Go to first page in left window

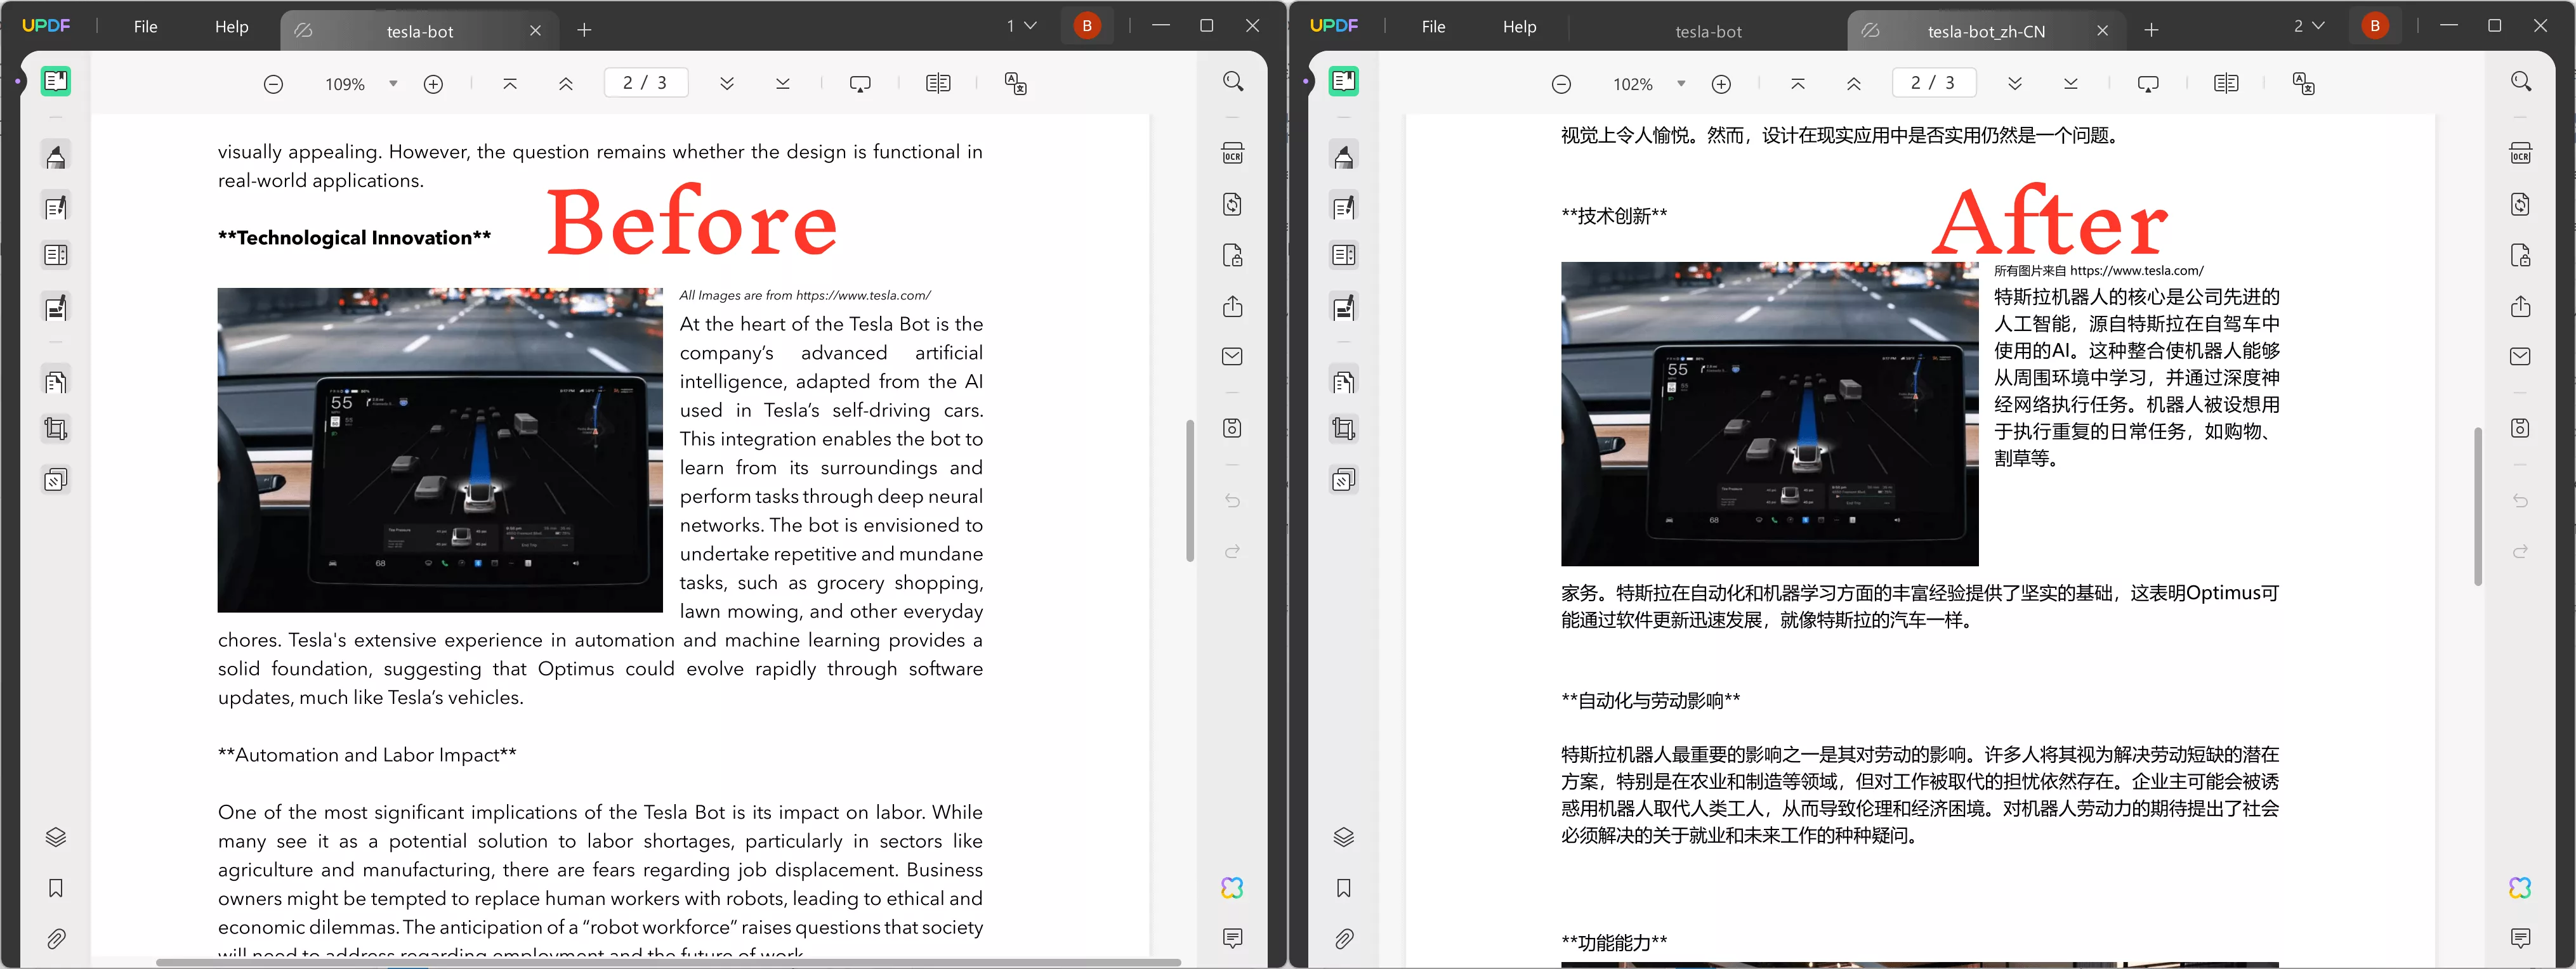tap(510, 84)
